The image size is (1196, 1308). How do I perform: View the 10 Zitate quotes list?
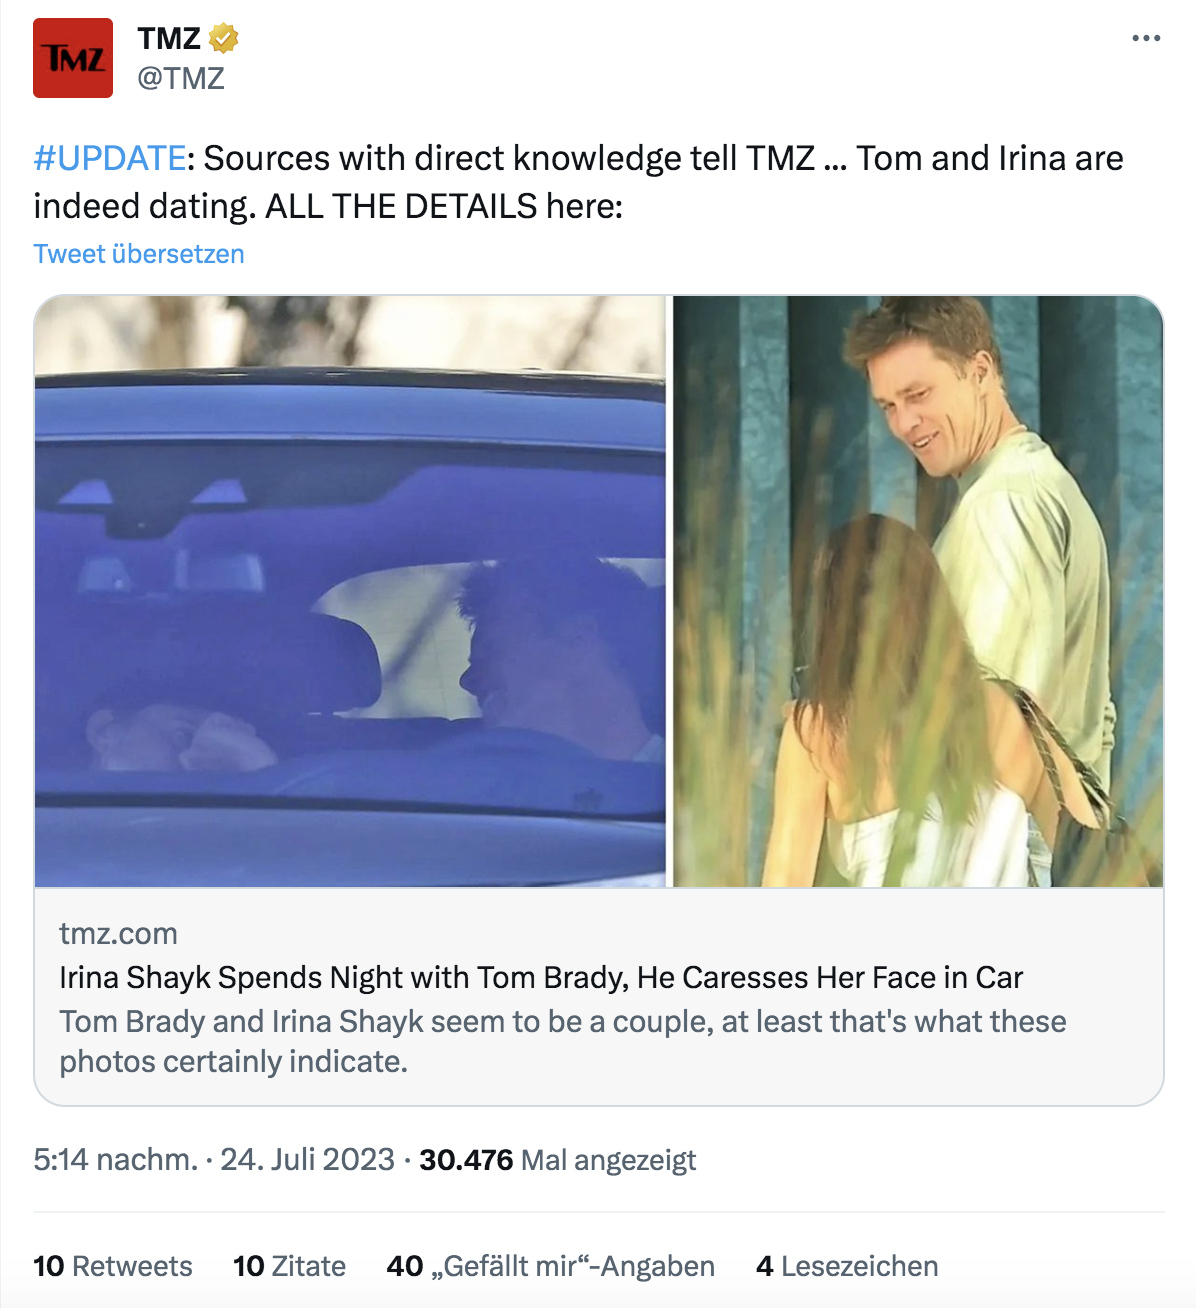coord(289,1266)
